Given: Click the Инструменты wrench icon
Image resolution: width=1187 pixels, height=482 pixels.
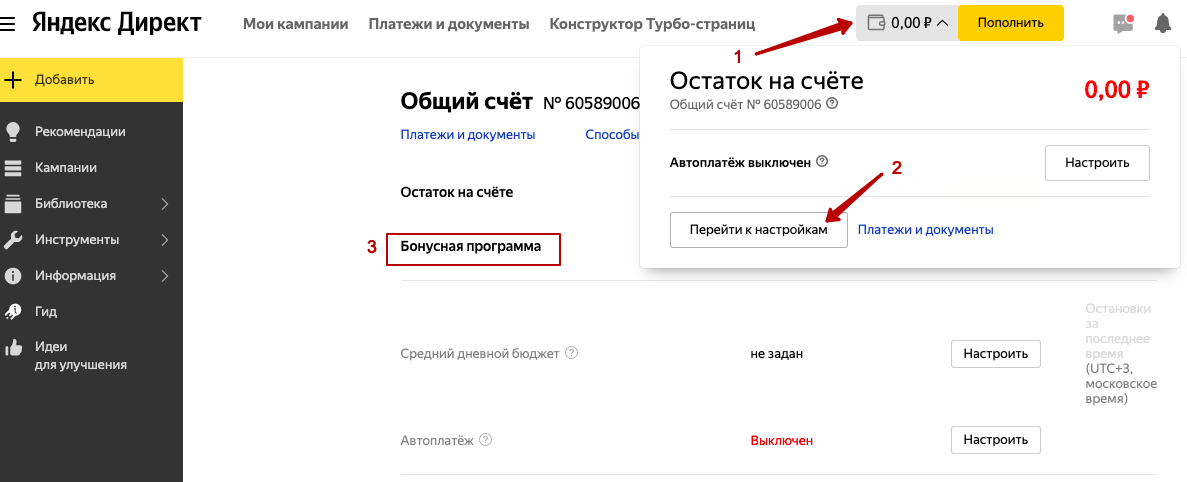Looking at the screenshot, I should coord(13,240).
